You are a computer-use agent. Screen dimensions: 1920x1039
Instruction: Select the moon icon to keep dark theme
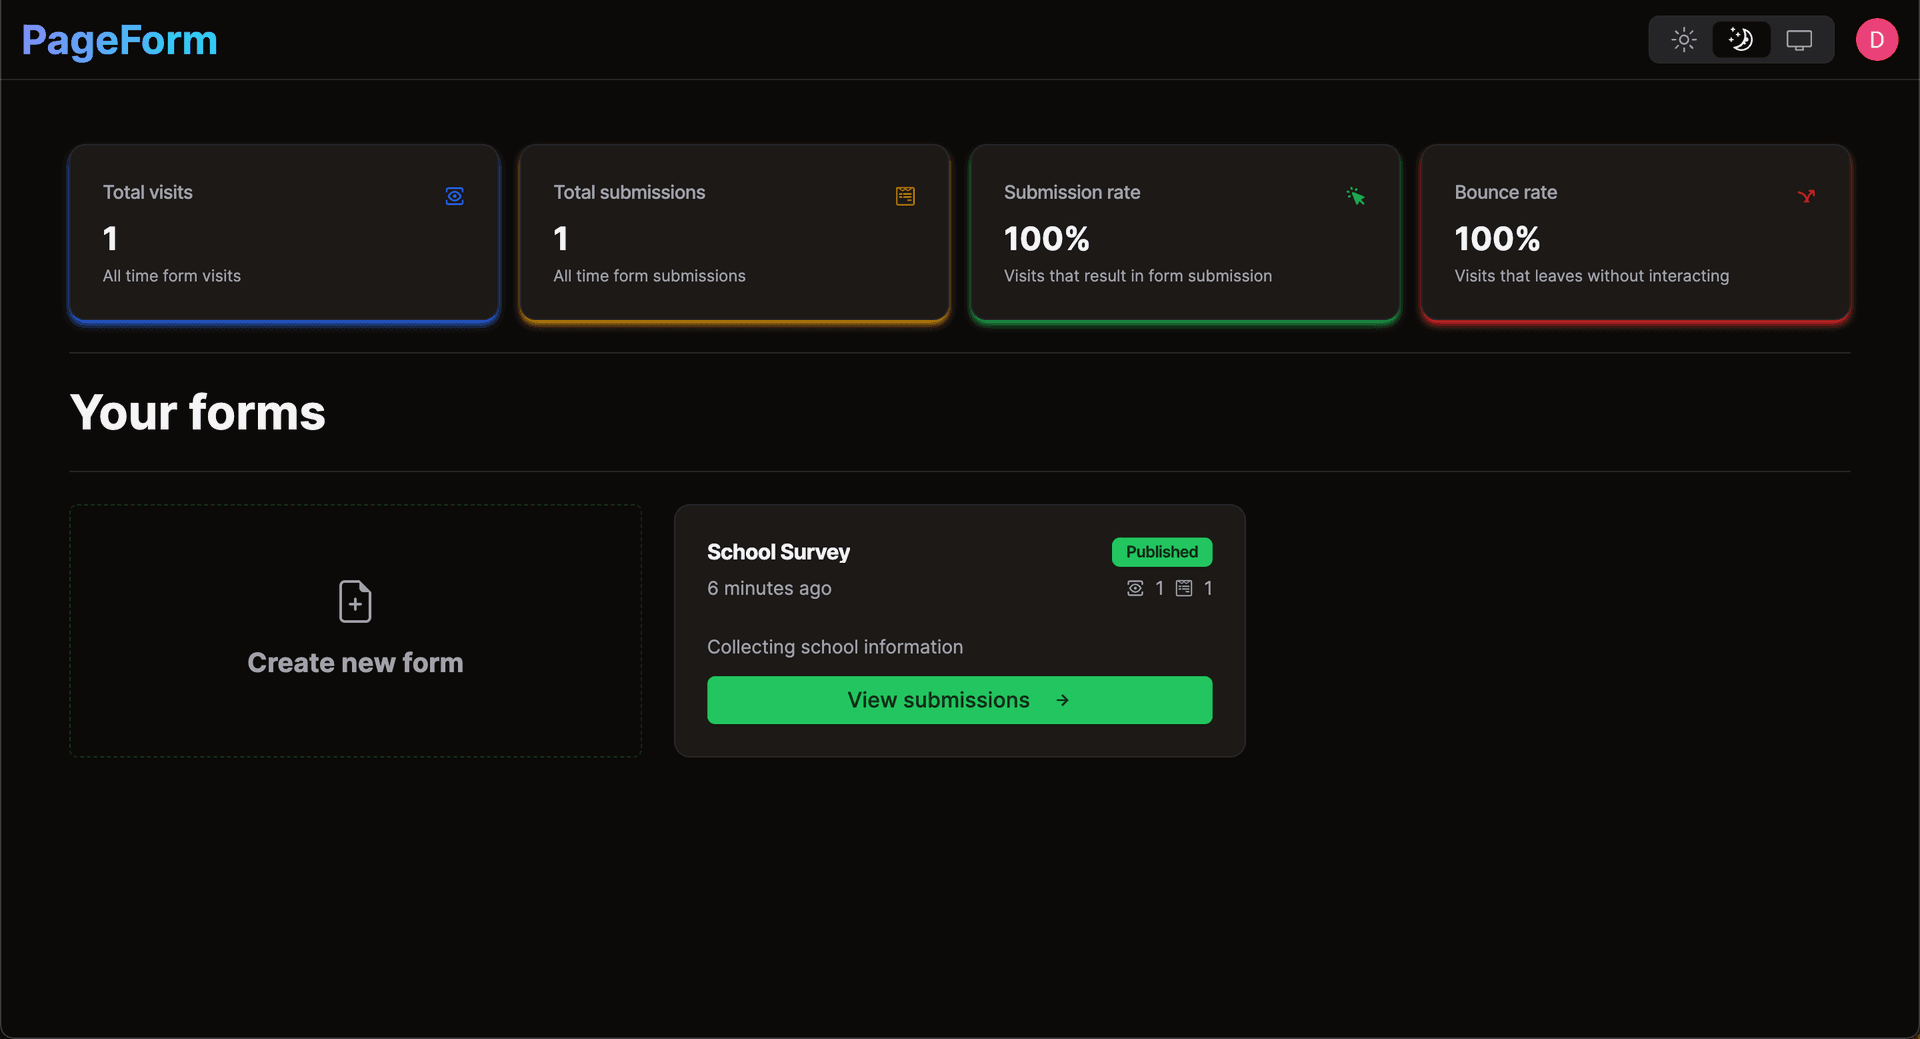click(x=1741, y=39)
